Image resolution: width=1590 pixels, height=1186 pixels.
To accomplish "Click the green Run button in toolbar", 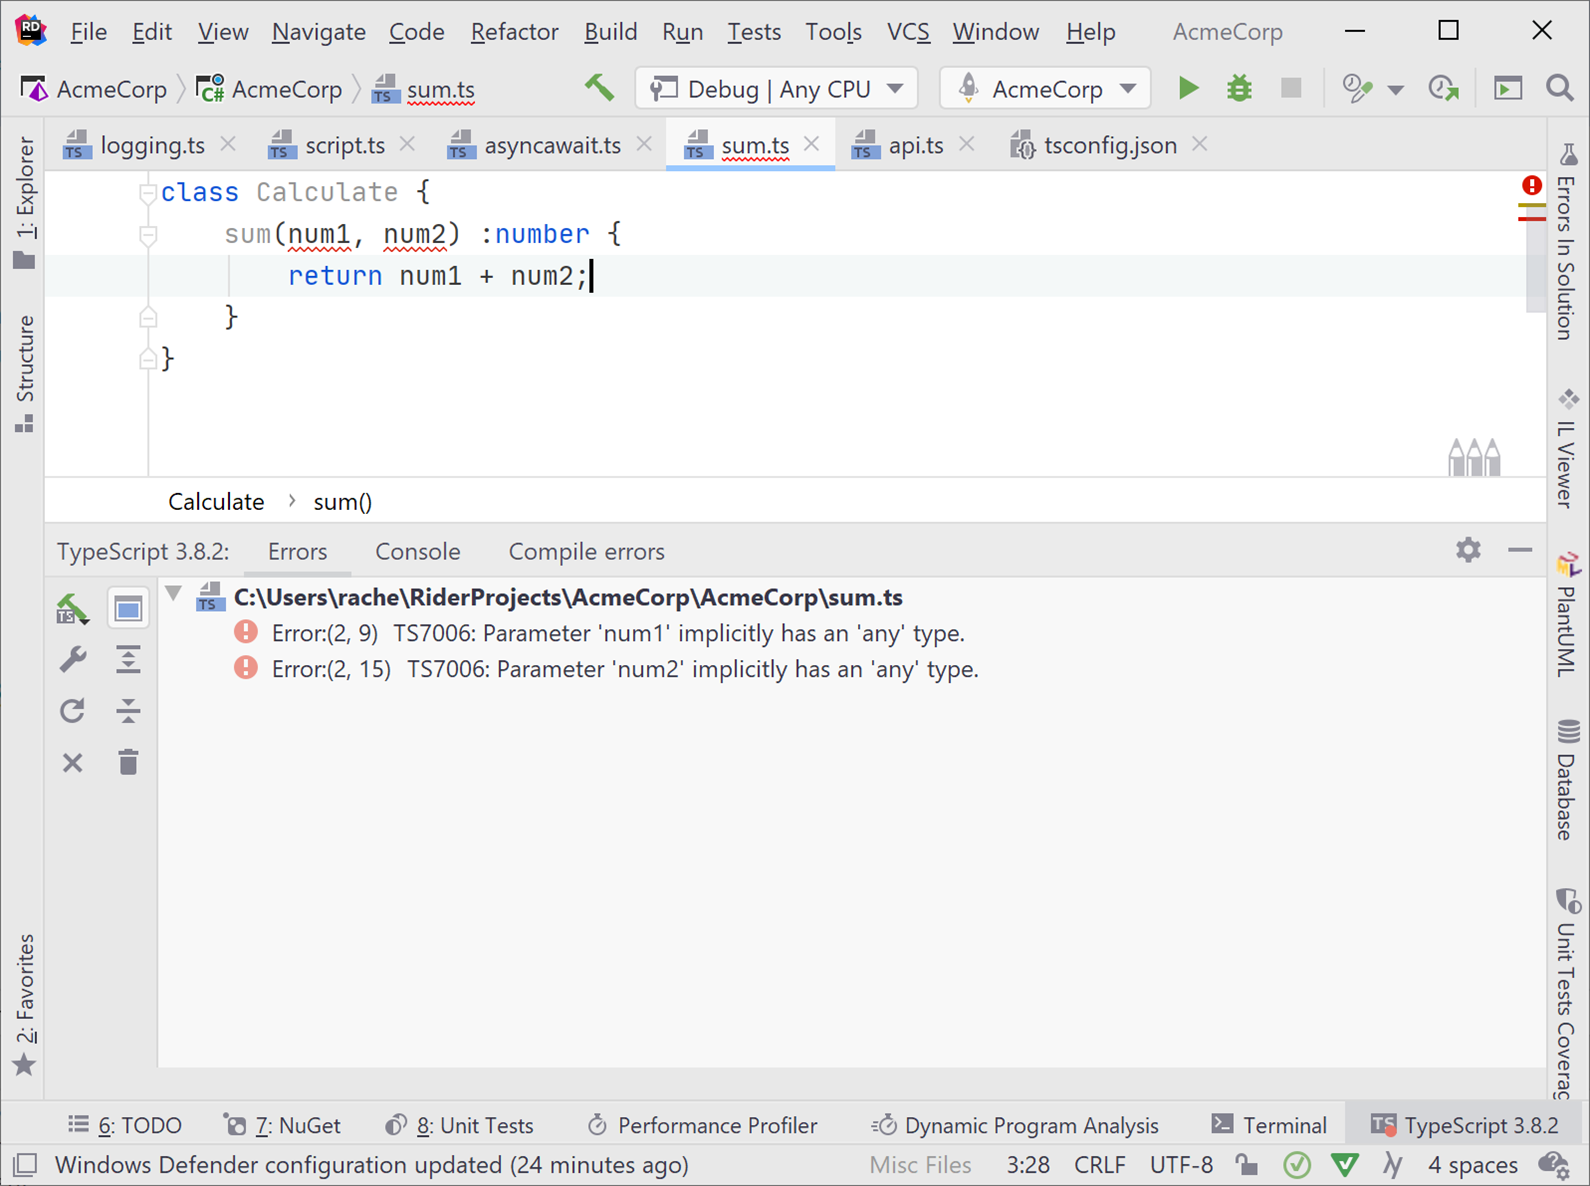I will pos(1188,89).
